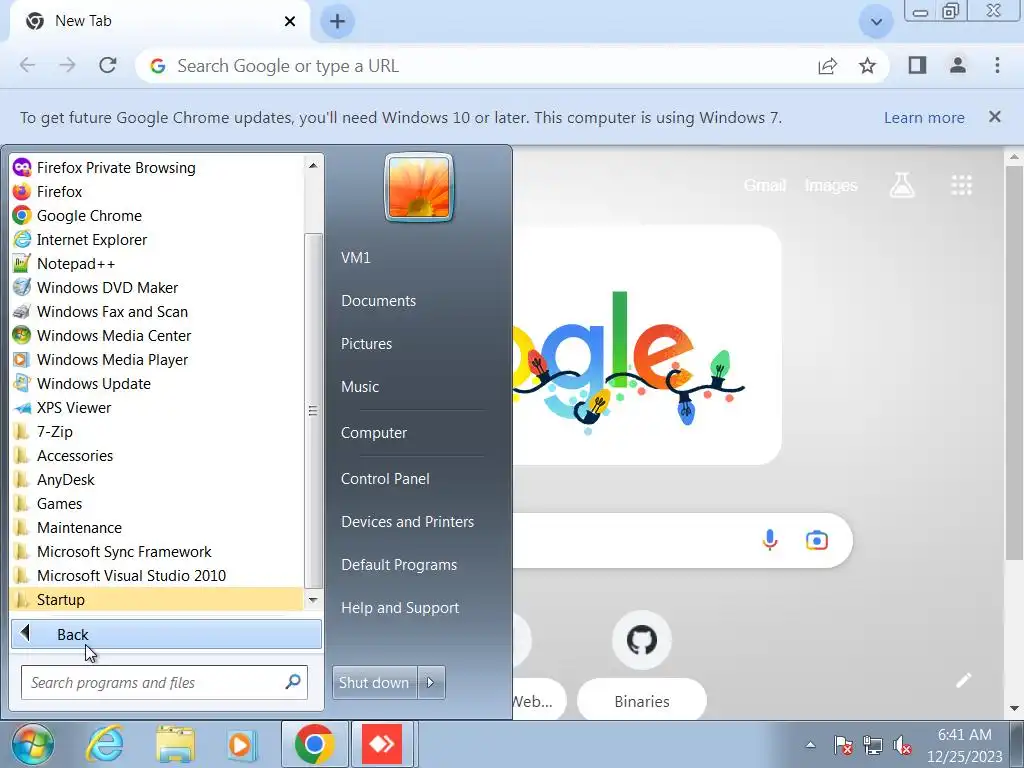Customize the page with the pencil icon
Image resolution: width=1024 pixels, height=768 pixels.
click(x=964, y=680)
